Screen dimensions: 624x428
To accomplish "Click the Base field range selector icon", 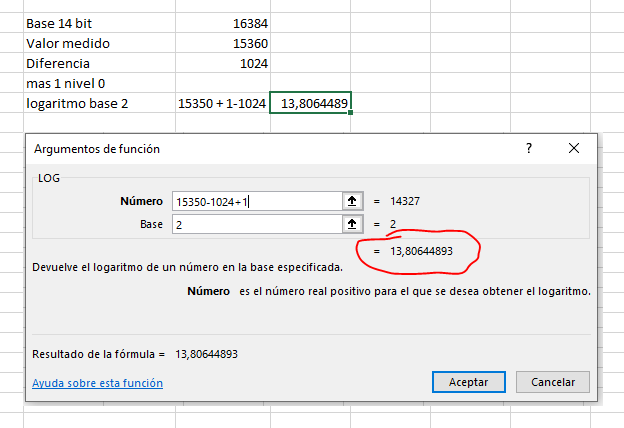I will [x=352, y=224].
